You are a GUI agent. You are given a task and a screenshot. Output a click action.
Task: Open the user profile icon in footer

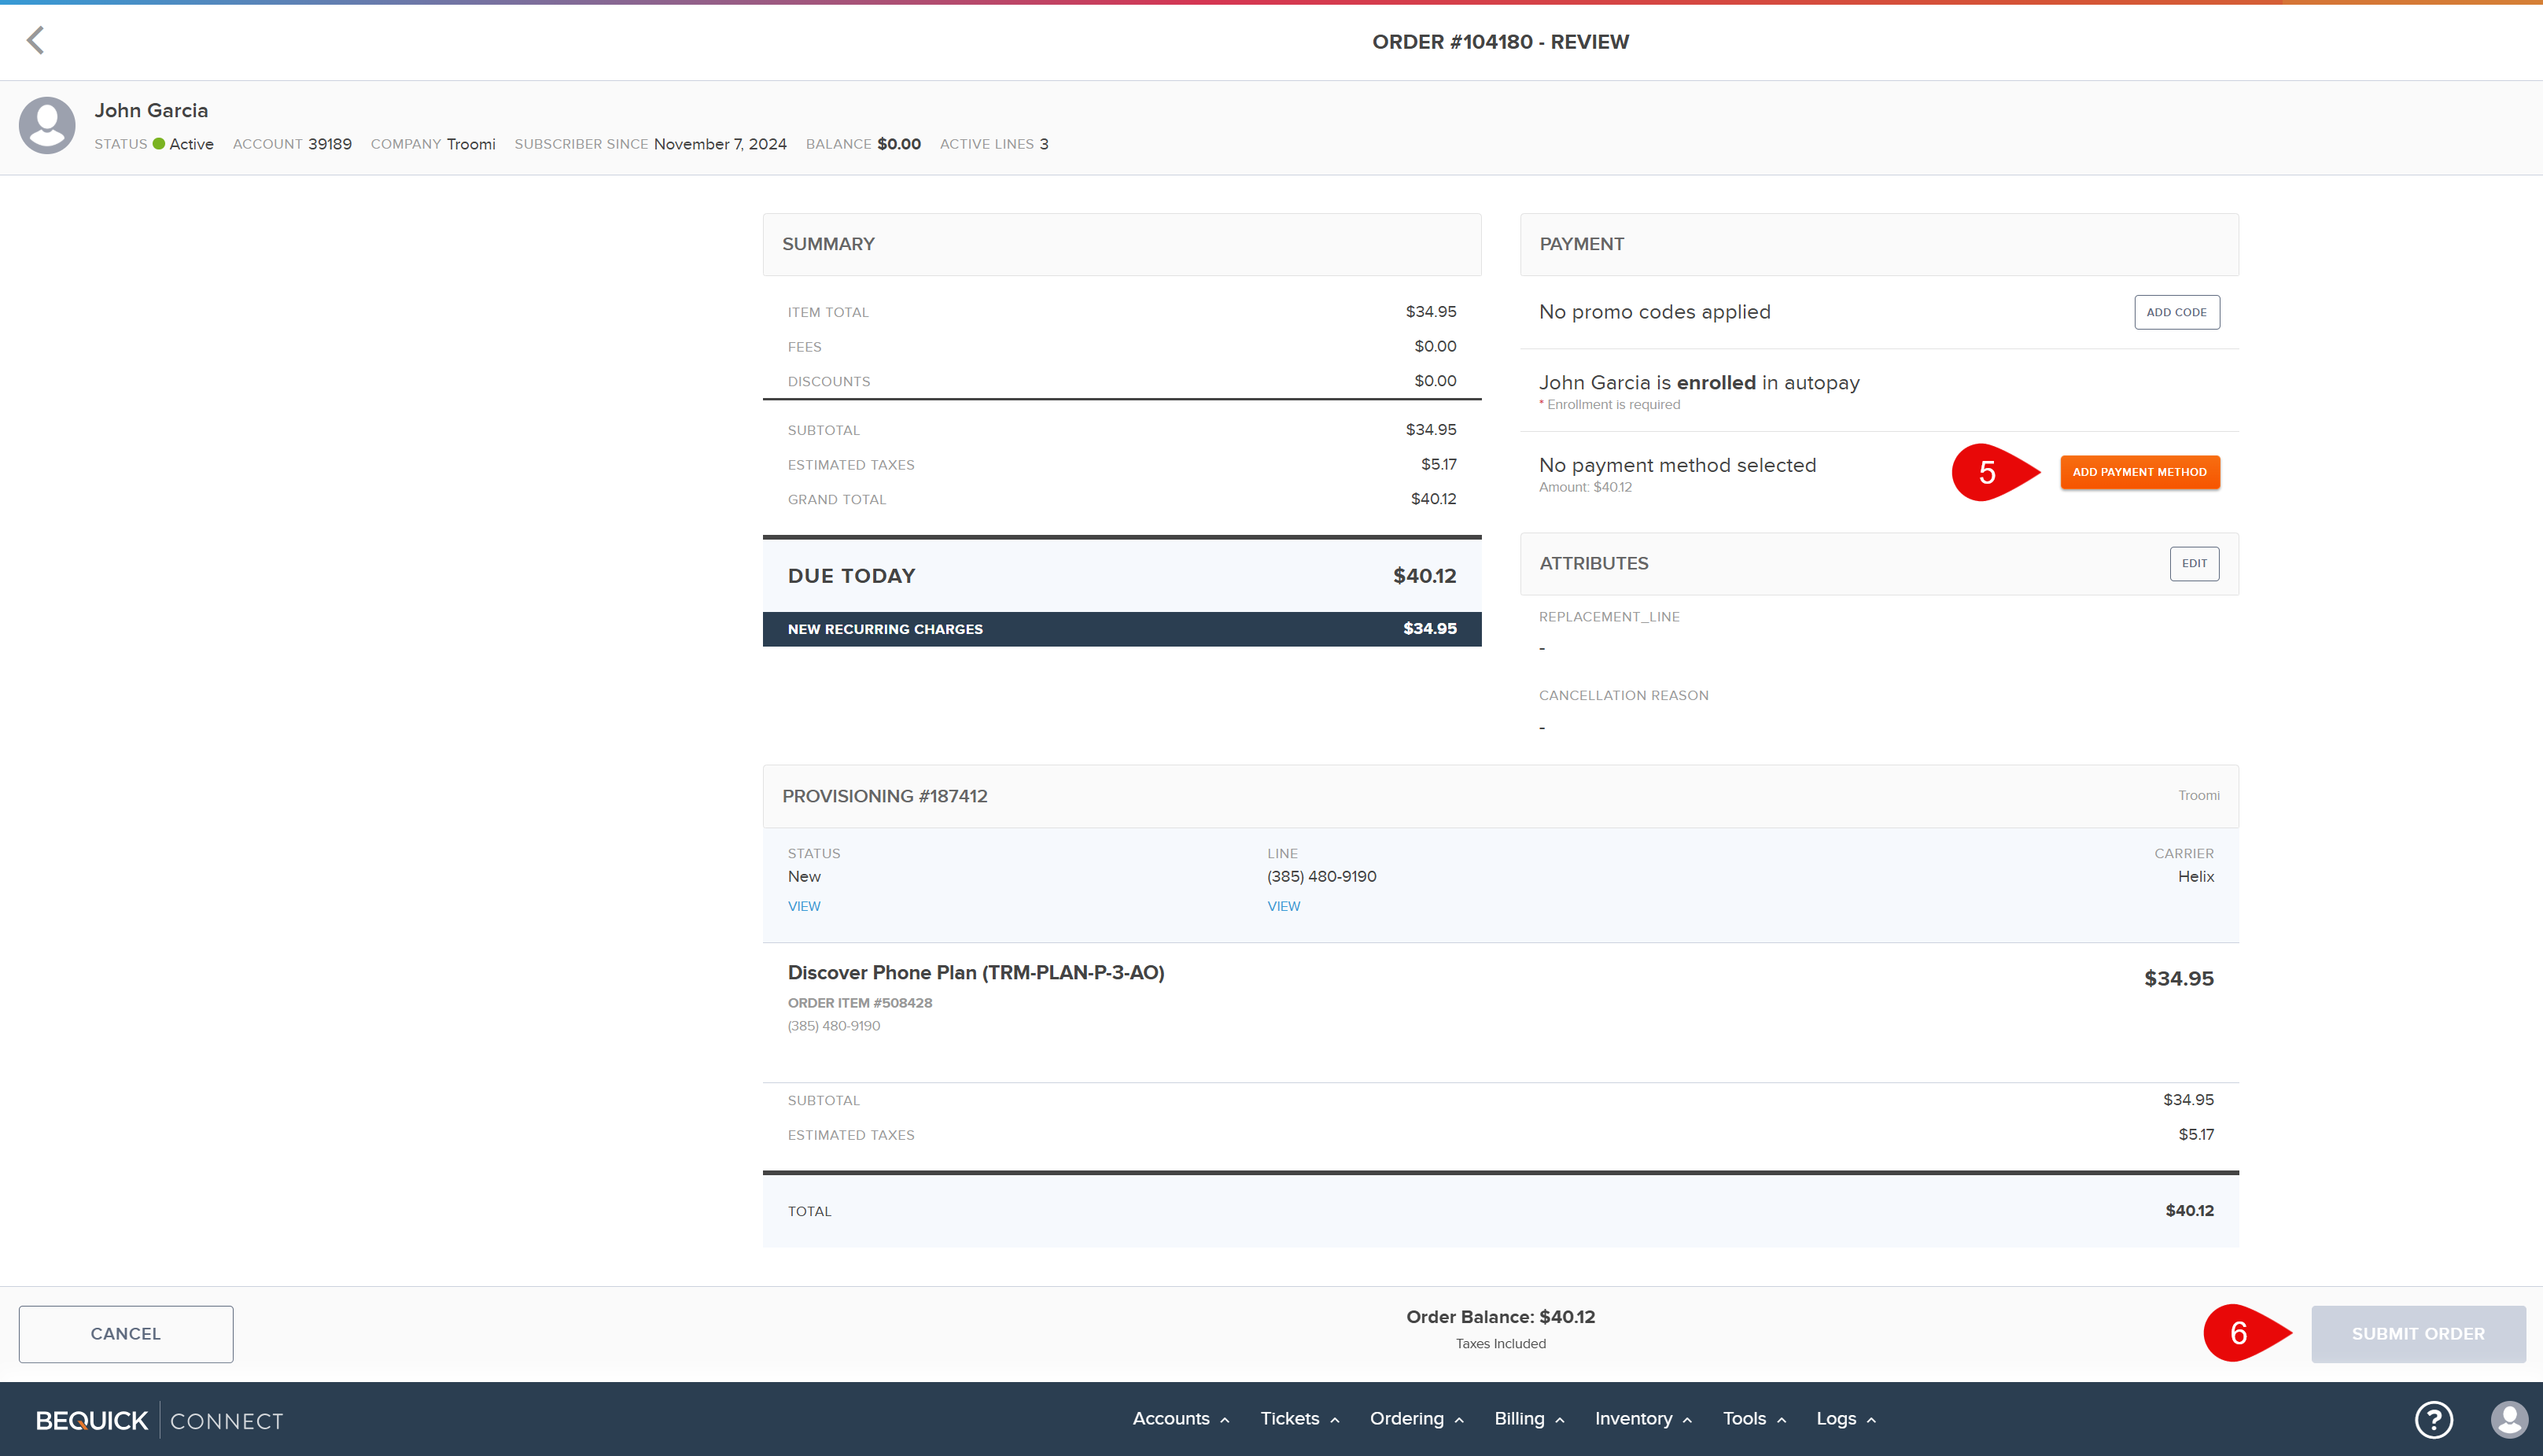point(2508,1419)
